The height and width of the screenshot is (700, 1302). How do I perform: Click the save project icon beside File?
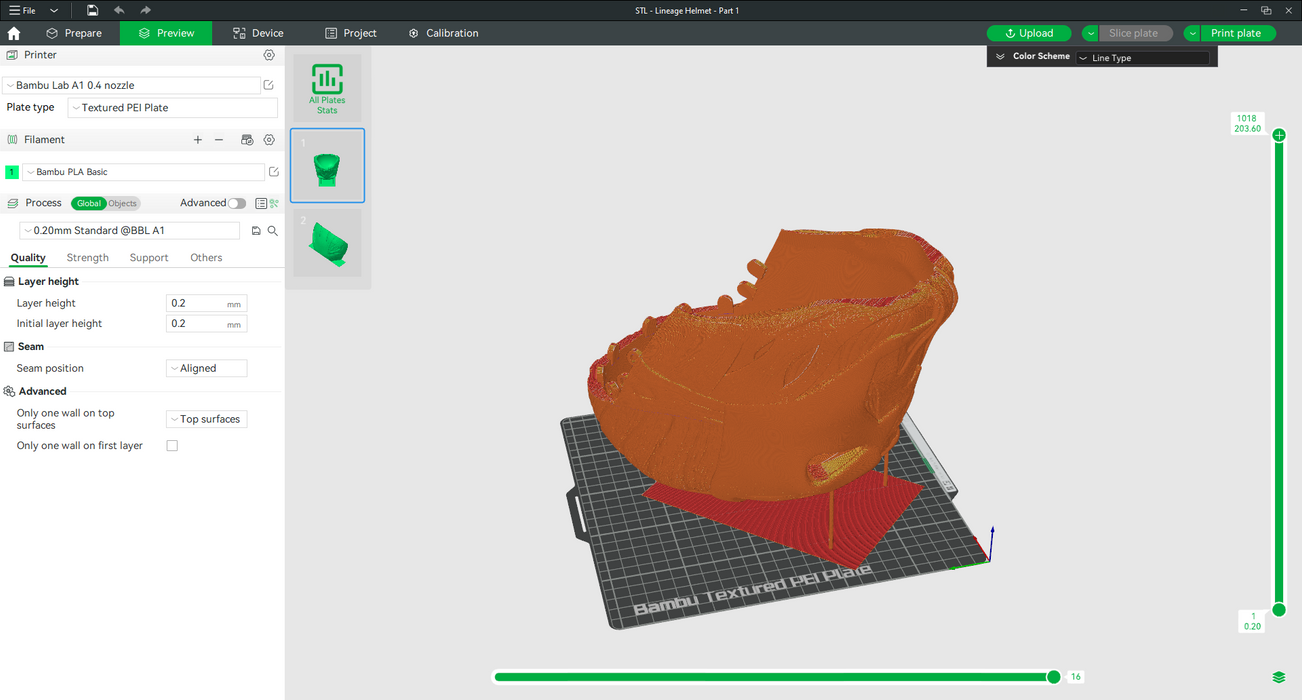pyautogui.click(x=92, y=10)
